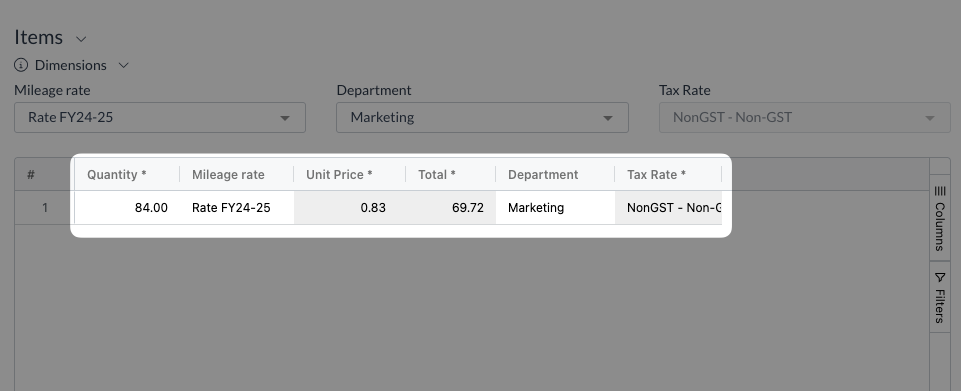Open the Columns side panel

click(x=940, y=218)
